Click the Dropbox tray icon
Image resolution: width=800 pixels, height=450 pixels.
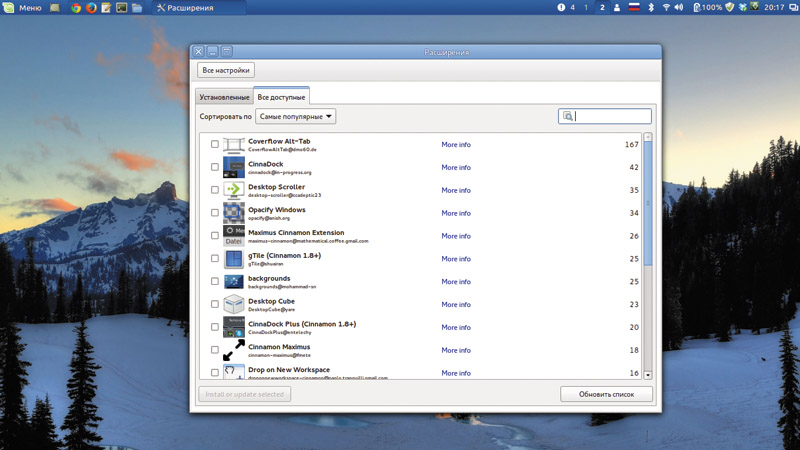(x=743, y=8)
